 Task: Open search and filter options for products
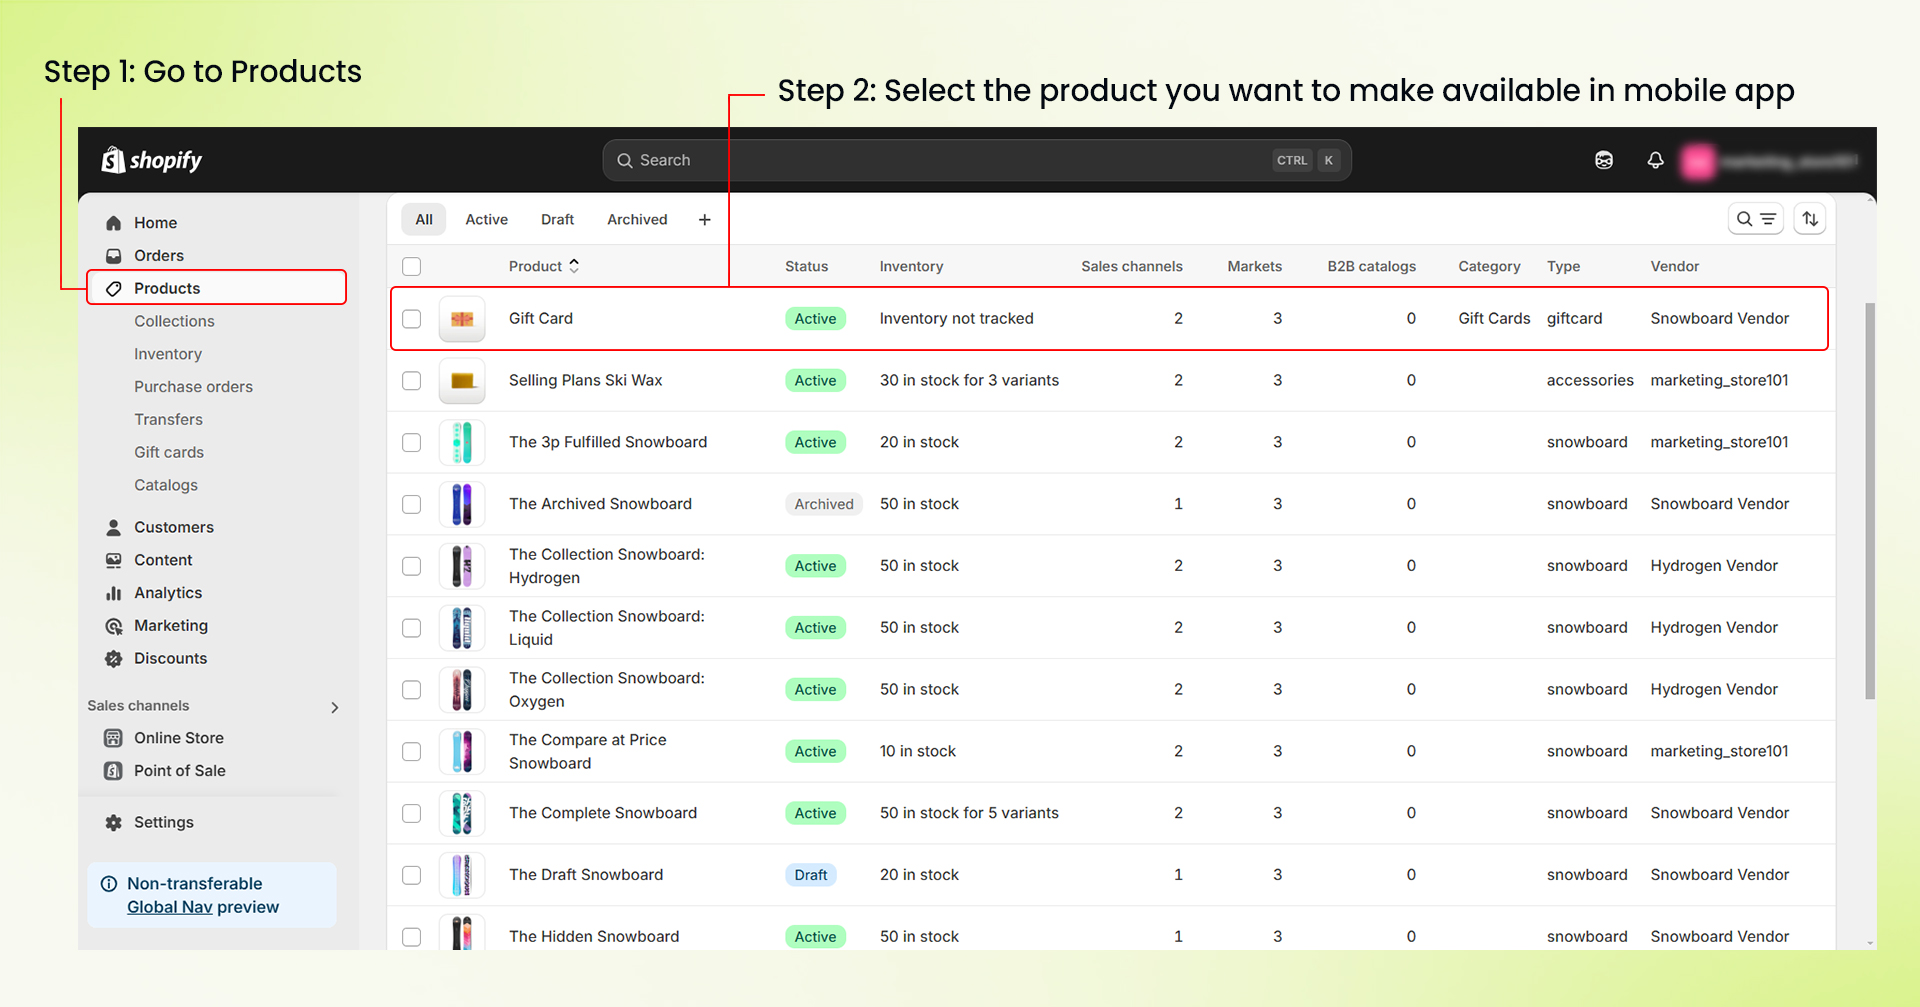click(1756, 218)
